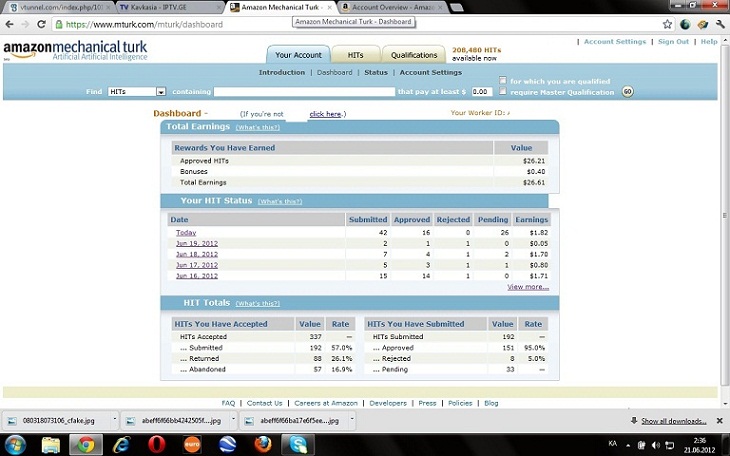Open Internet Explorer from taskbar

122,444
